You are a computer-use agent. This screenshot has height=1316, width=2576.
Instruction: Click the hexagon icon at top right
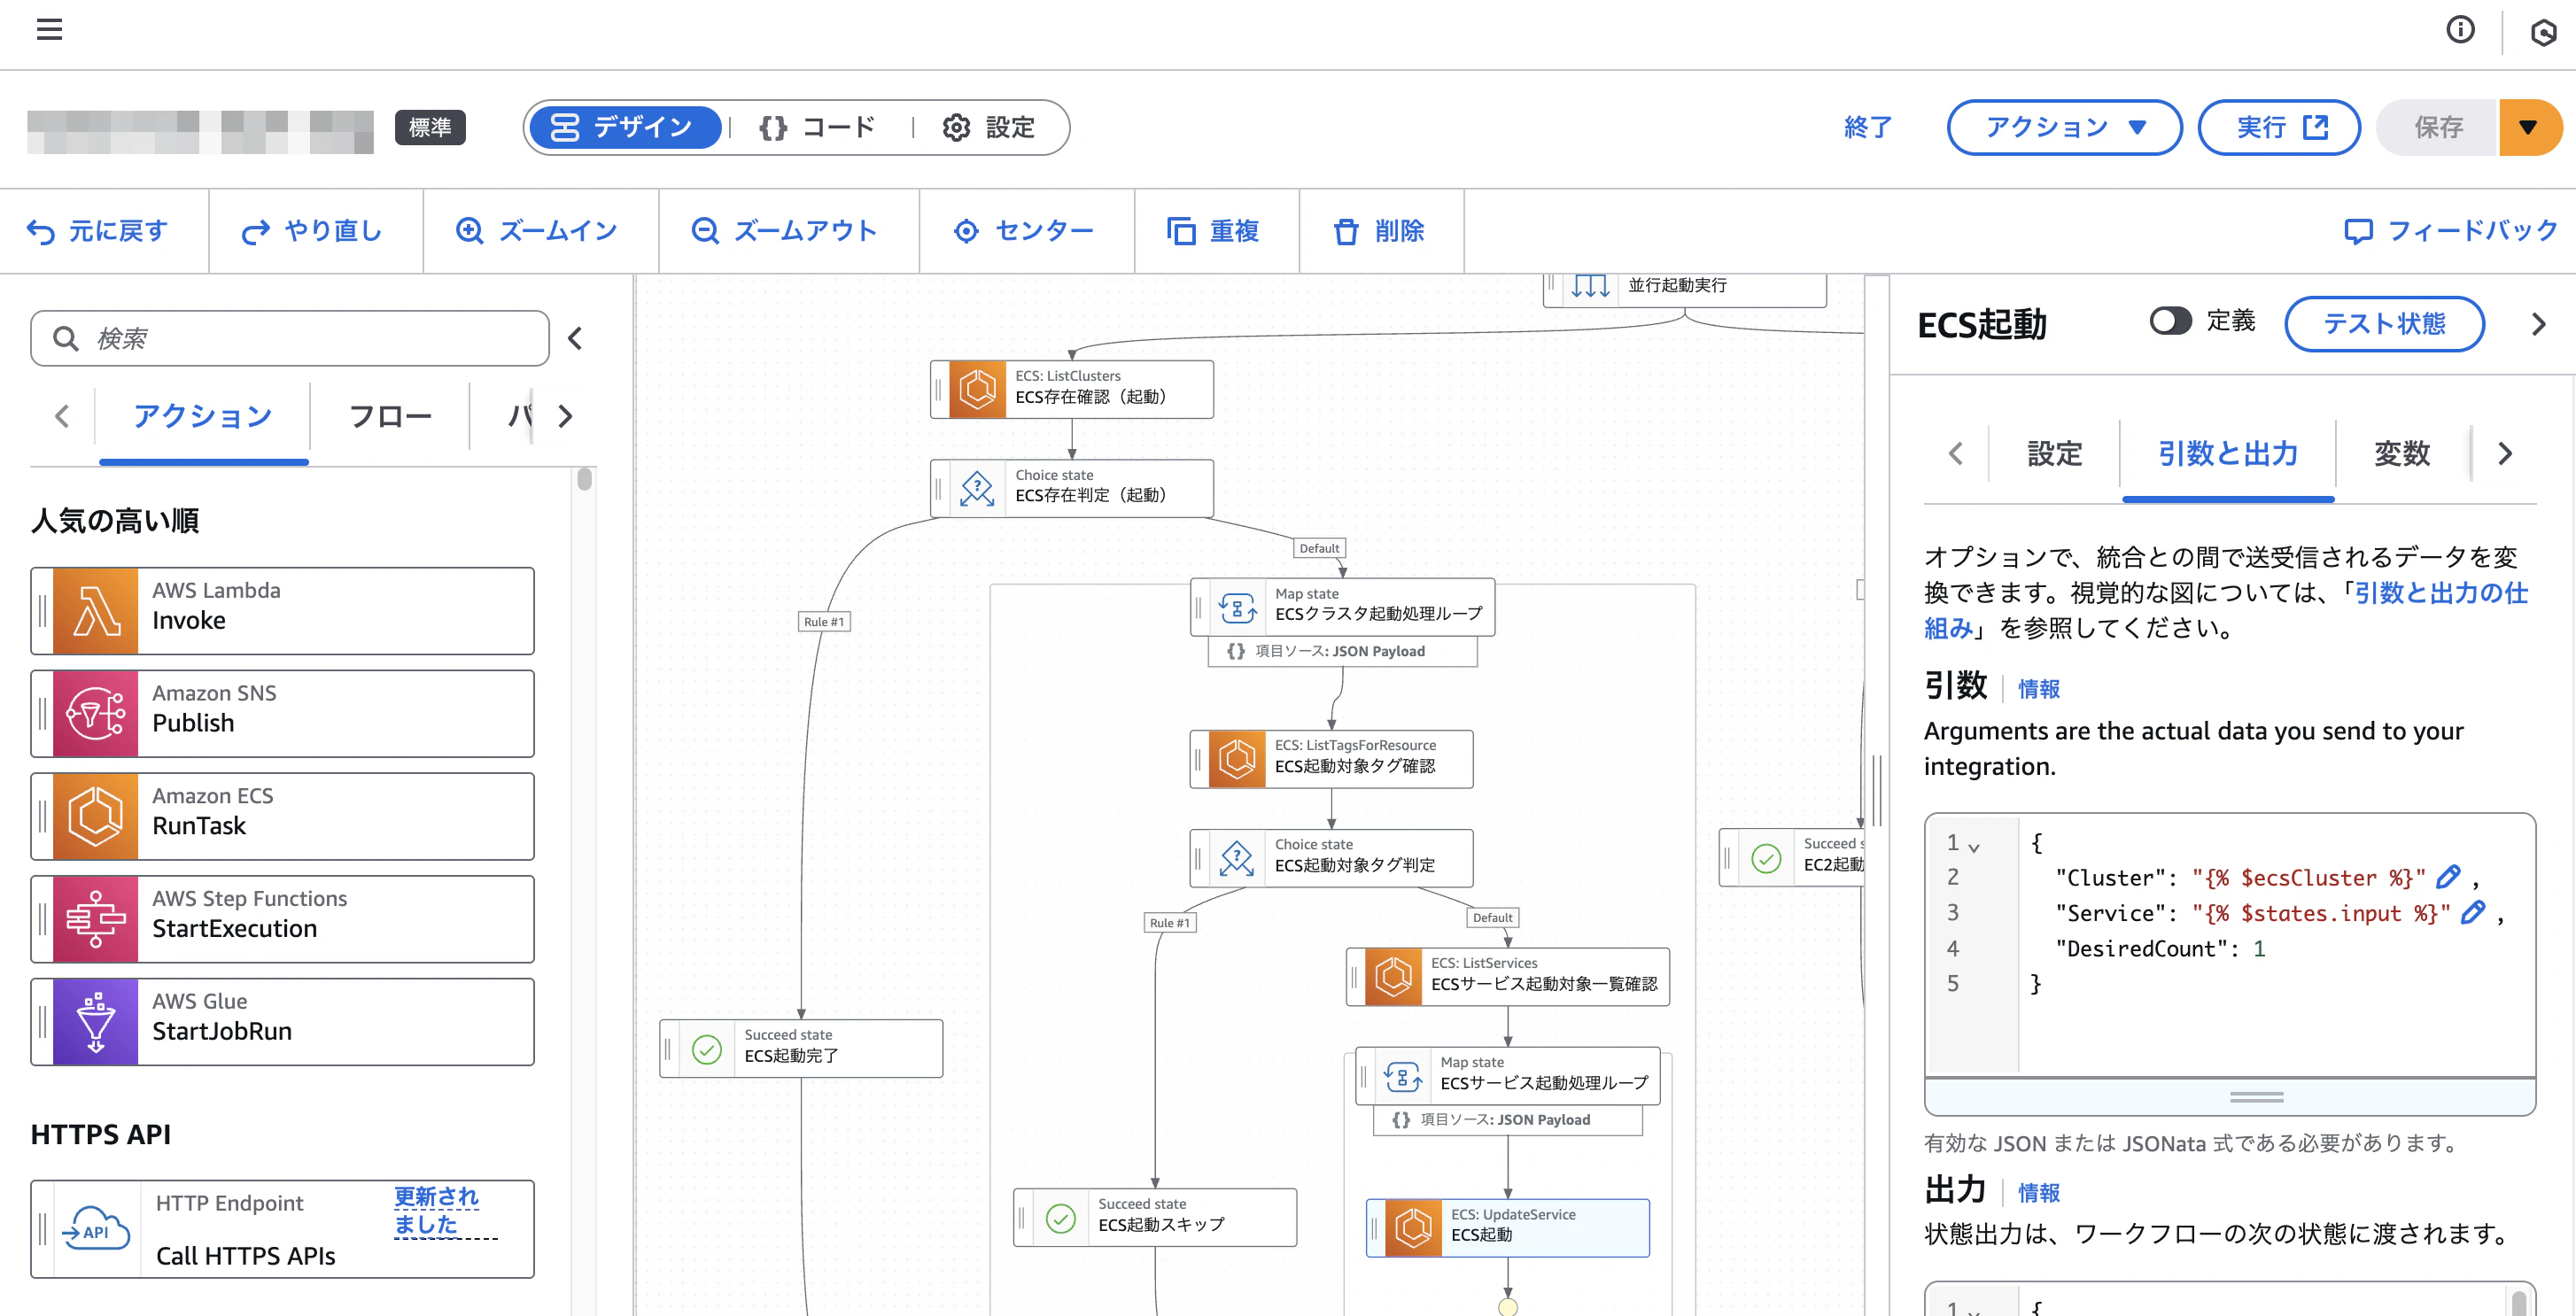pyautogui.click(x=2543, y=32)
